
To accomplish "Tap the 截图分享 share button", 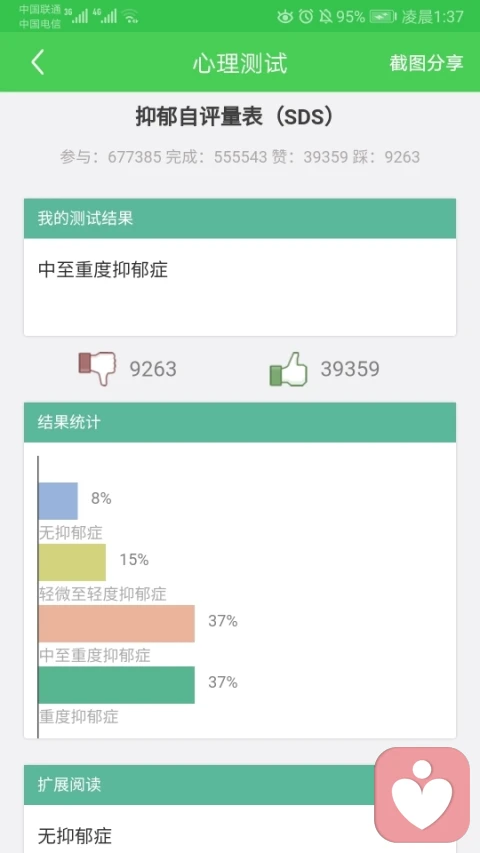I will (426, 63).
